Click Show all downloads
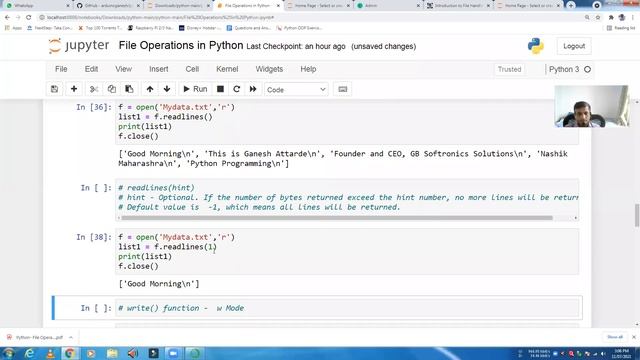This screenshot has height=360, width=640. click(615, 337)
